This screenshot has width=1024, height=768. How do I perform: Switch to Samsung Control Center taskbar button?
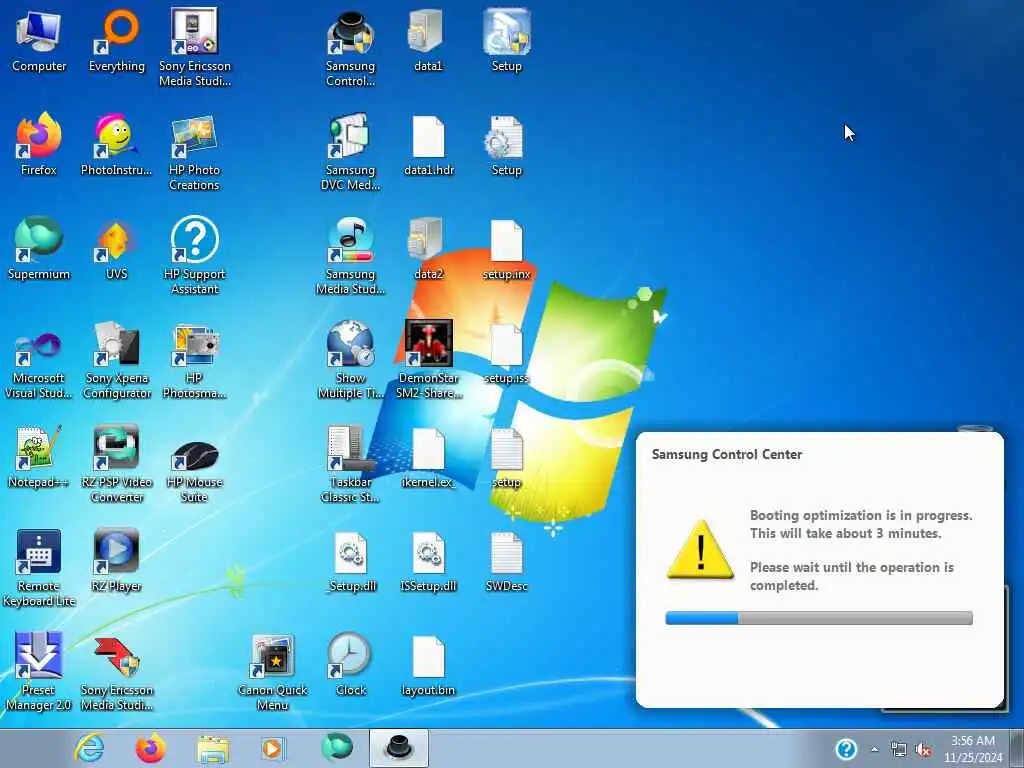click(x=399, y=748)
